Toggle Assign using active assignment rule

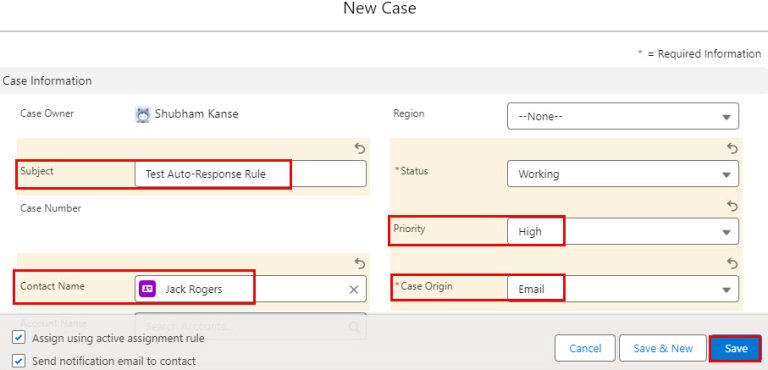[x=19, y=338]
